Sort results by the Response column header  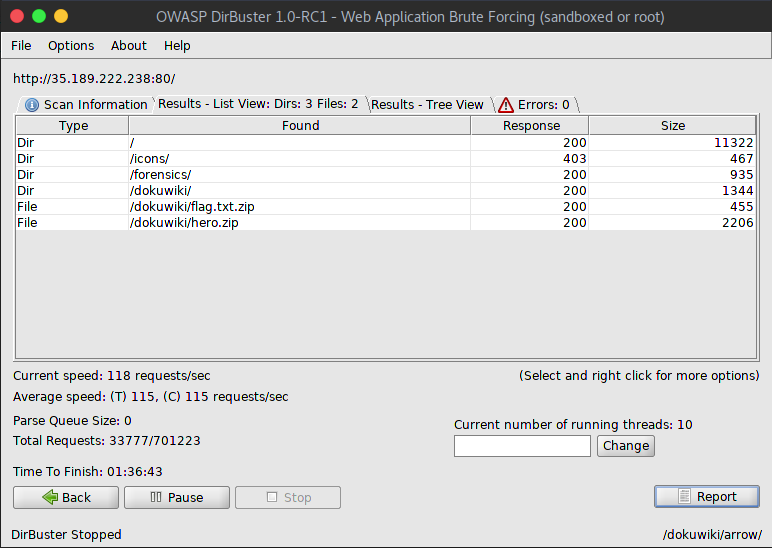tap(531, 126)
